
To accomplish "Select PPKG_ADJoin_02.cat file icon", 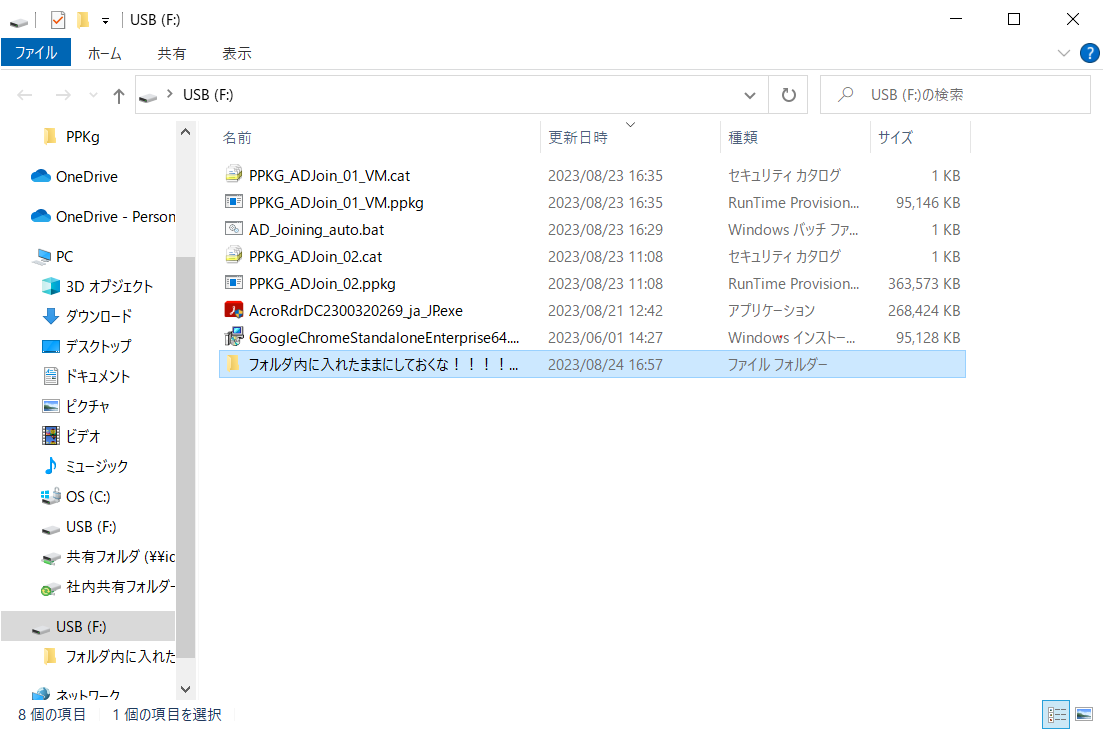I will tap(234, 255).
